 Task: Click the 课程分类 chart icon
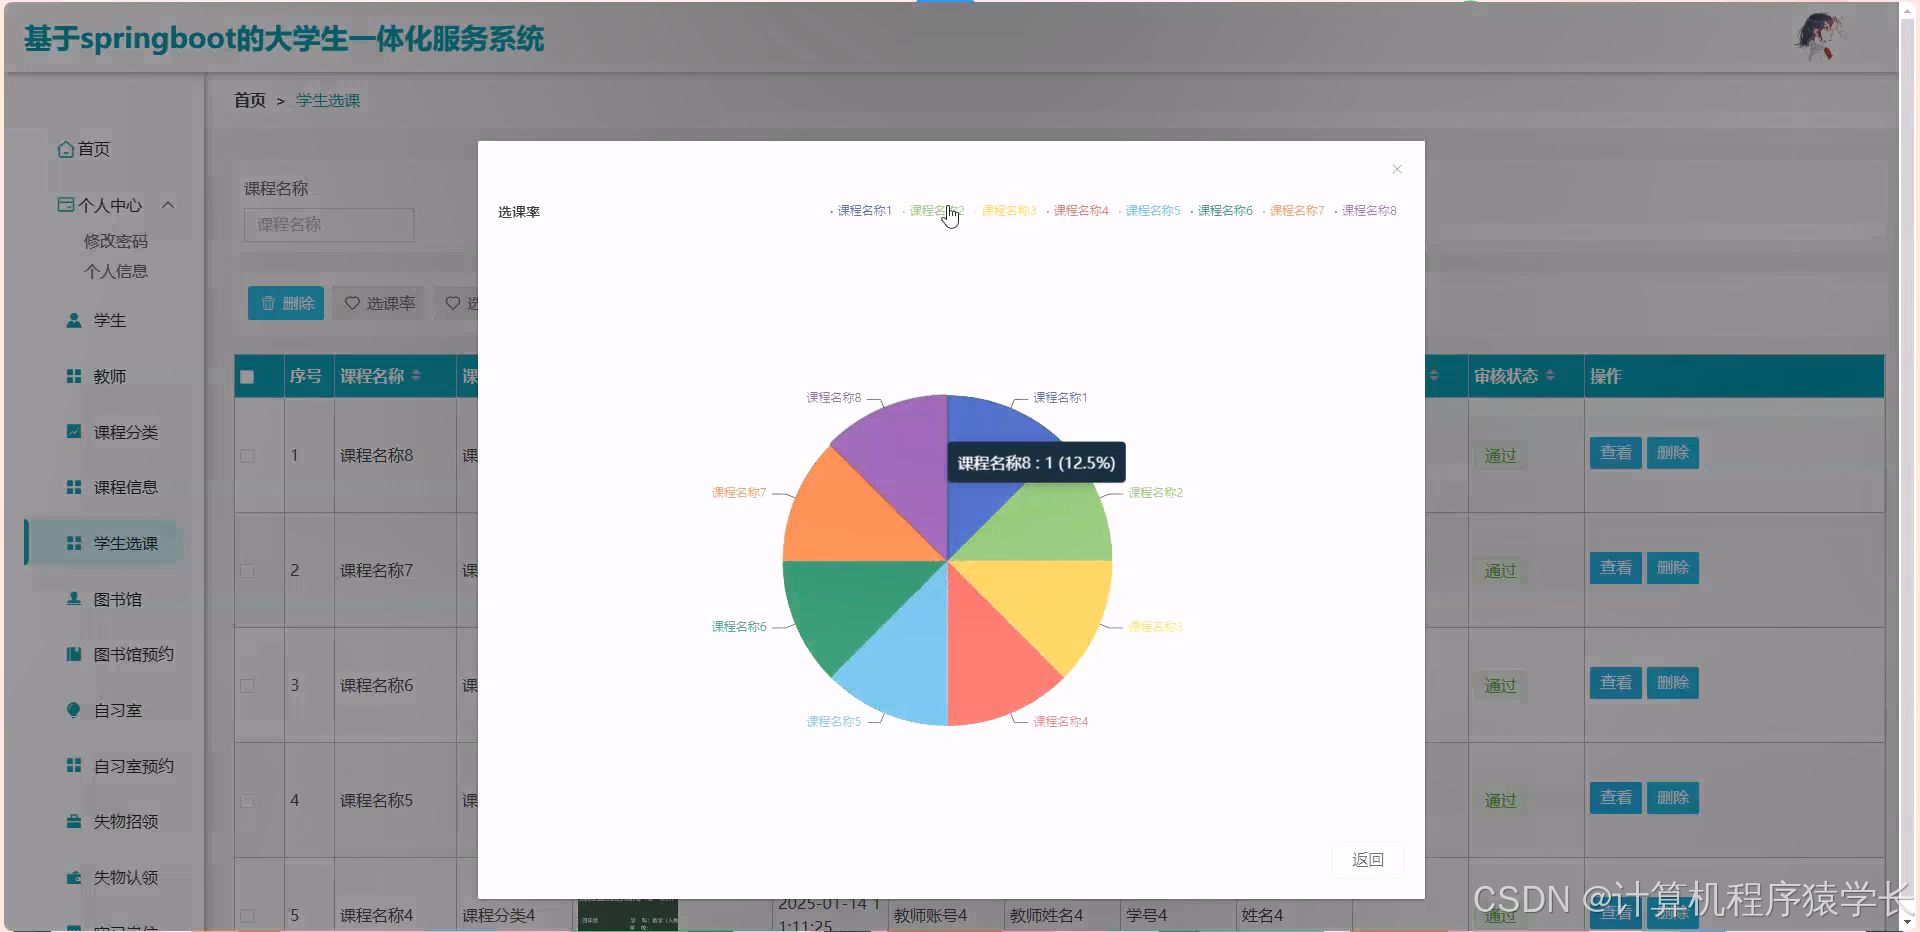point(74,432)
